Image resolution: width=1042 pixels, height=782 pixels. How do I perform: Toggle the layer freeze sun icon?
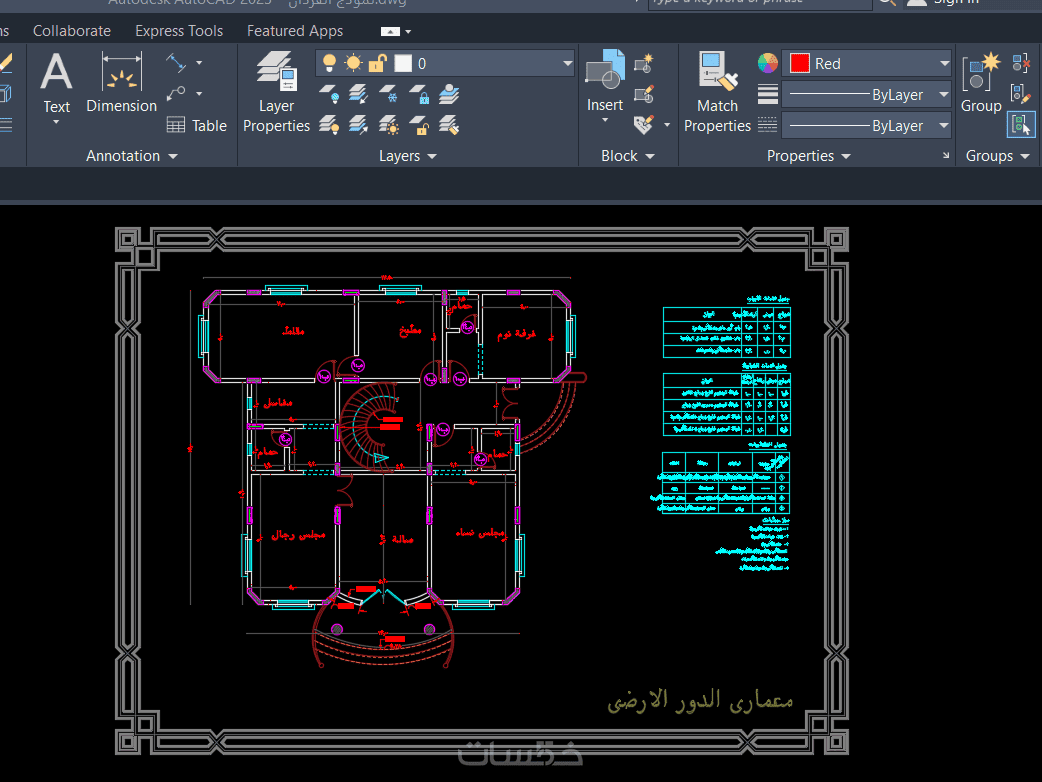354,63
